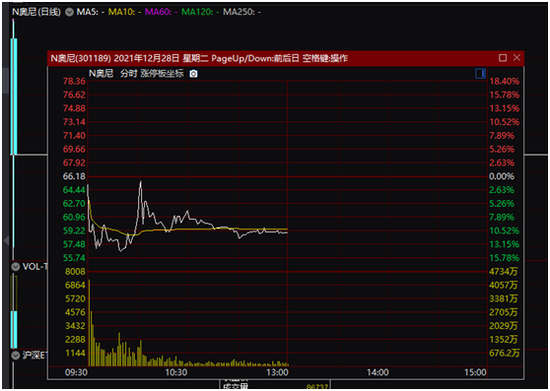Image resolution: width=550 pixels, height=391 pixels.
Task: Click the 14:00 time axis marker
Action: point(377,372)
